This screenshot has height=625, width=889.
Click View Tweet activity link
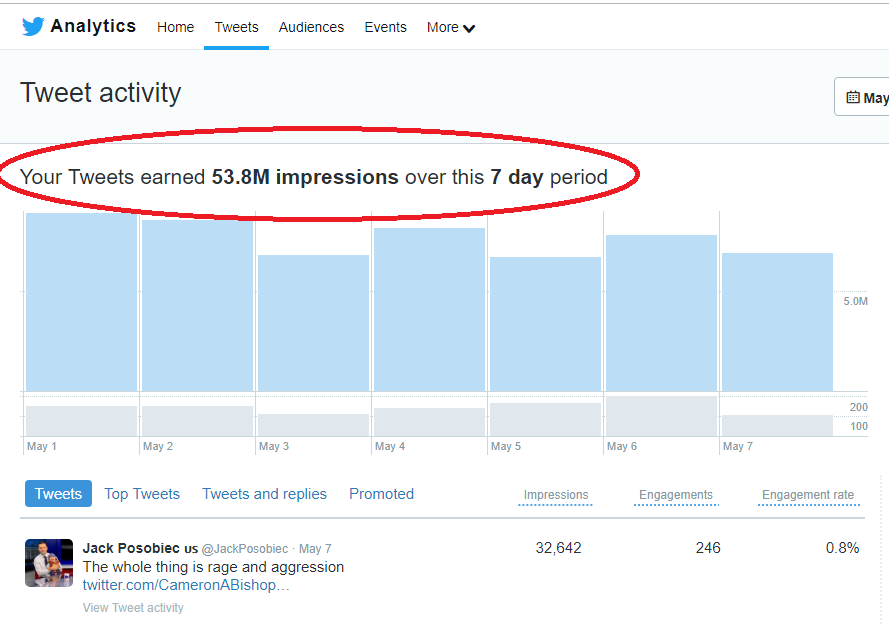point(133,607)
